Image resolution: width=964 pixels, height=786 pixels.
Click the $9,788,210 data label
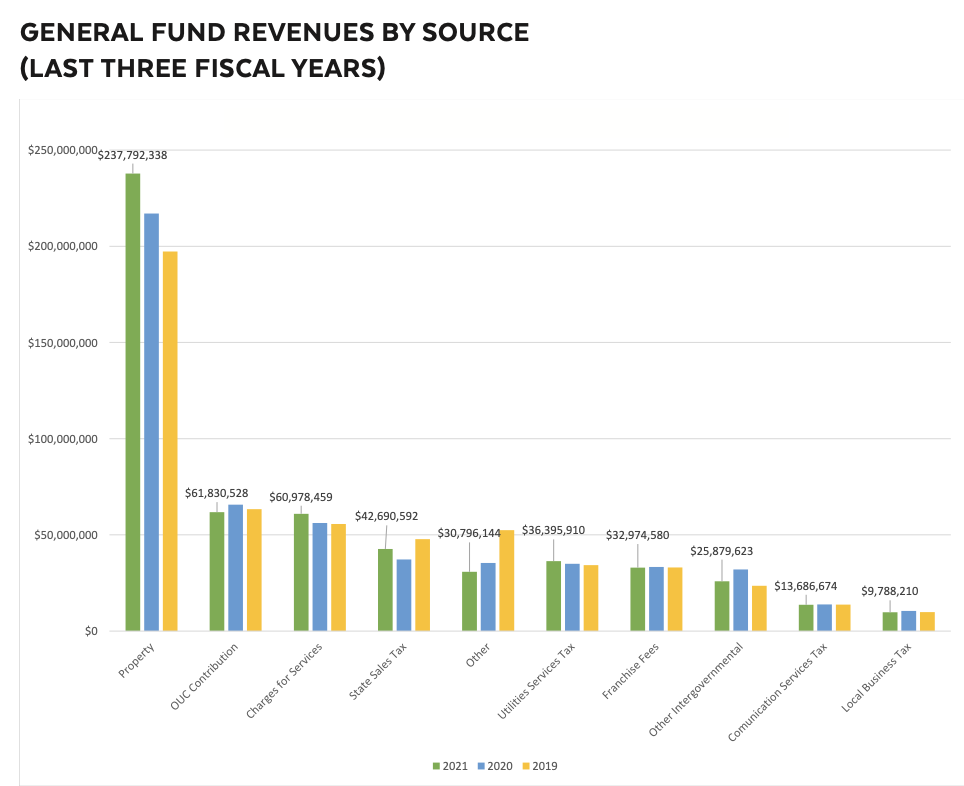889,591
